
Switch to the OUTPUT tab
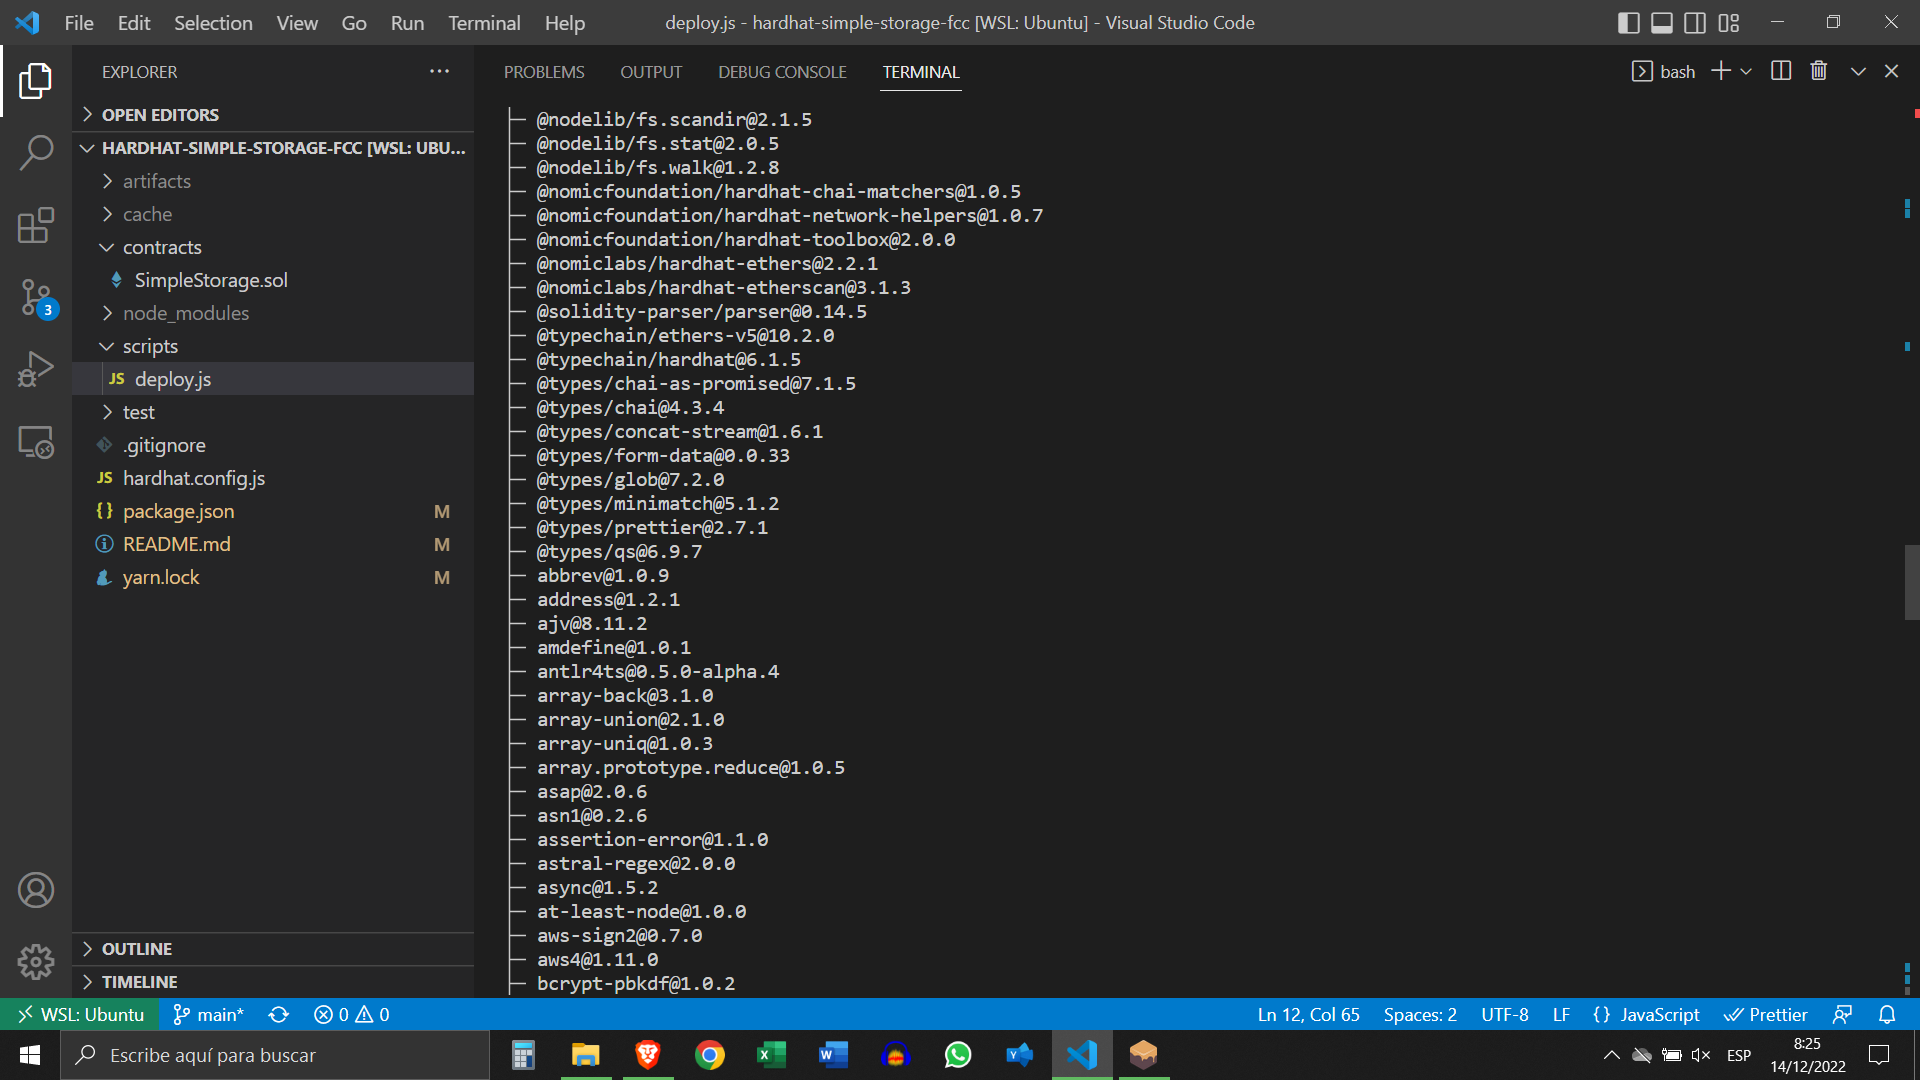click(x=651, y=71)
